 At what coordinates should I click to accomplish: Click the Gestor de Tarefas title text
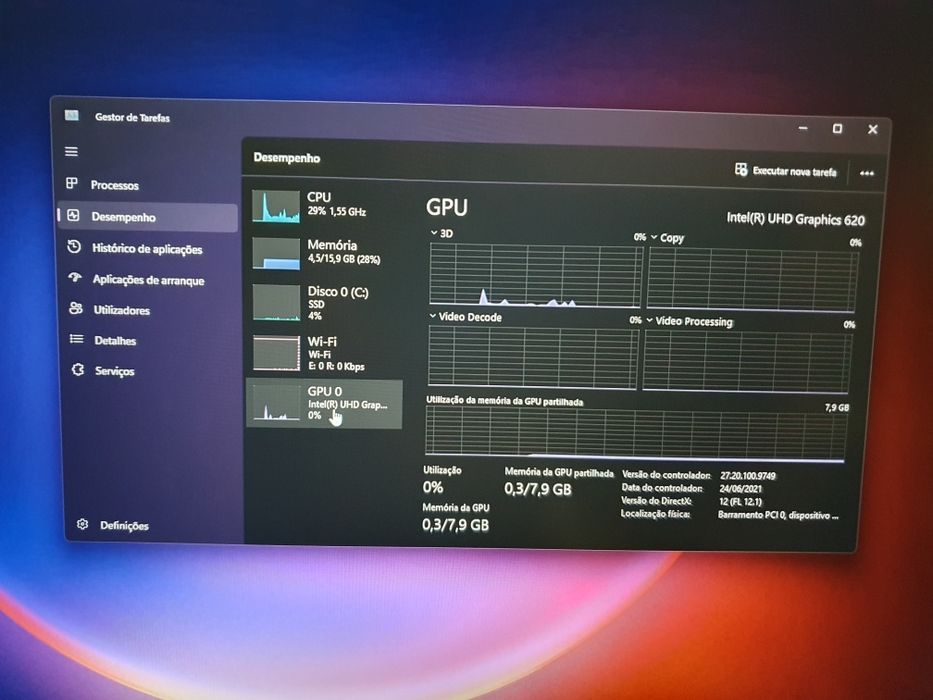132,117
